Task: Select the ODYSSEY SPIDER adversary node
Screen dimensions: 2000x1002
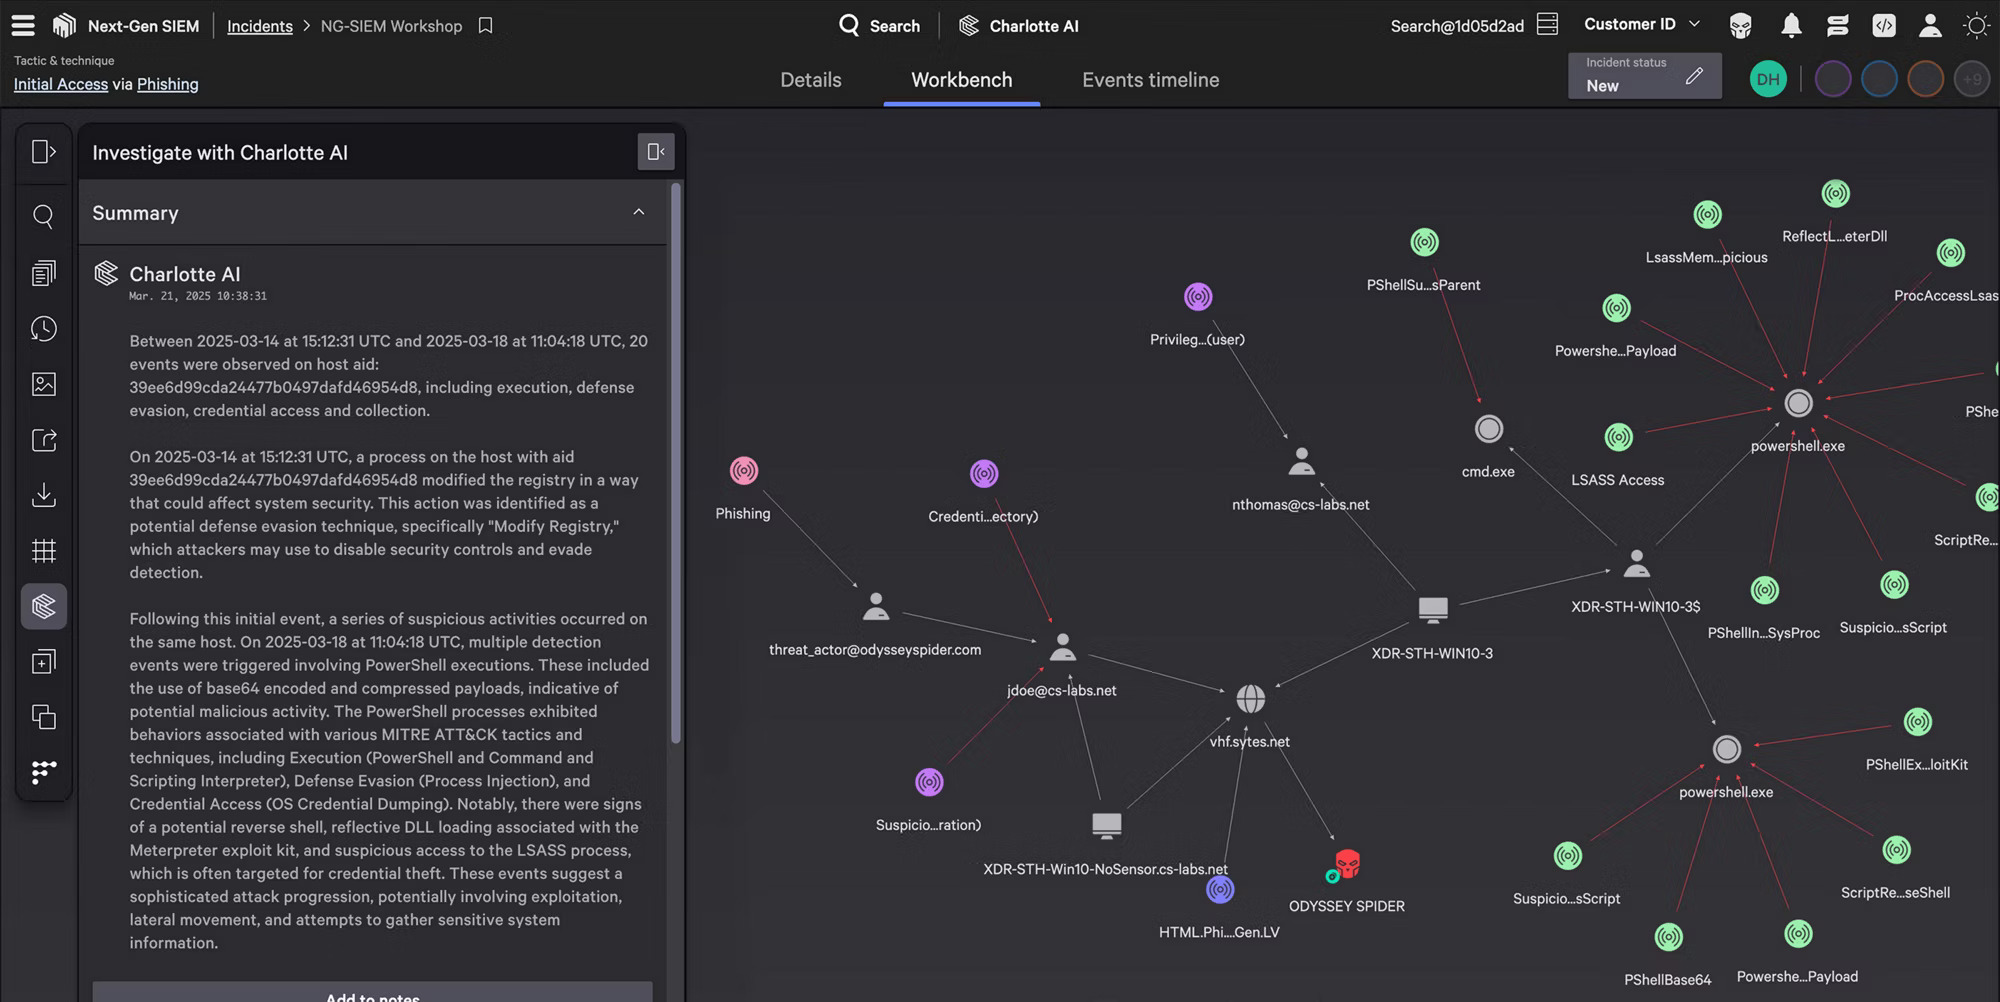Action: [1347, 864]
